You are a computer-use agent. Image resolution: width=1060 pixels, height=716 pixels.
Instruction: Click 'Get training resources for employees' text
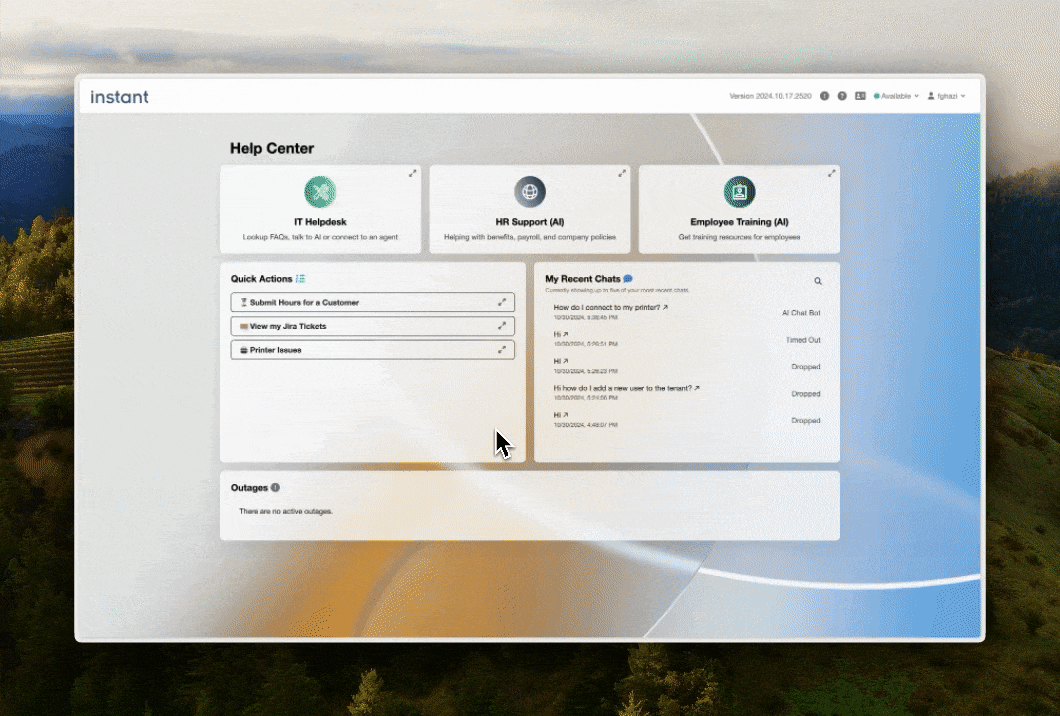coord(740,237)
